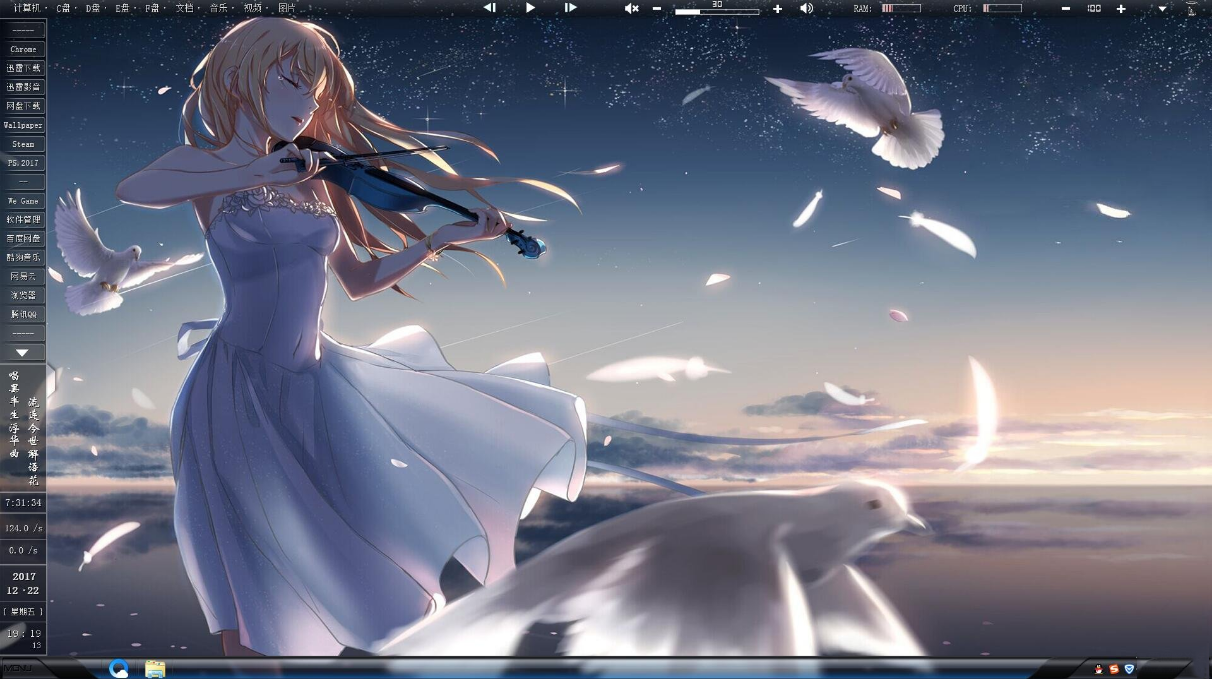Launch Steam from the sidebar

point(23,144)
